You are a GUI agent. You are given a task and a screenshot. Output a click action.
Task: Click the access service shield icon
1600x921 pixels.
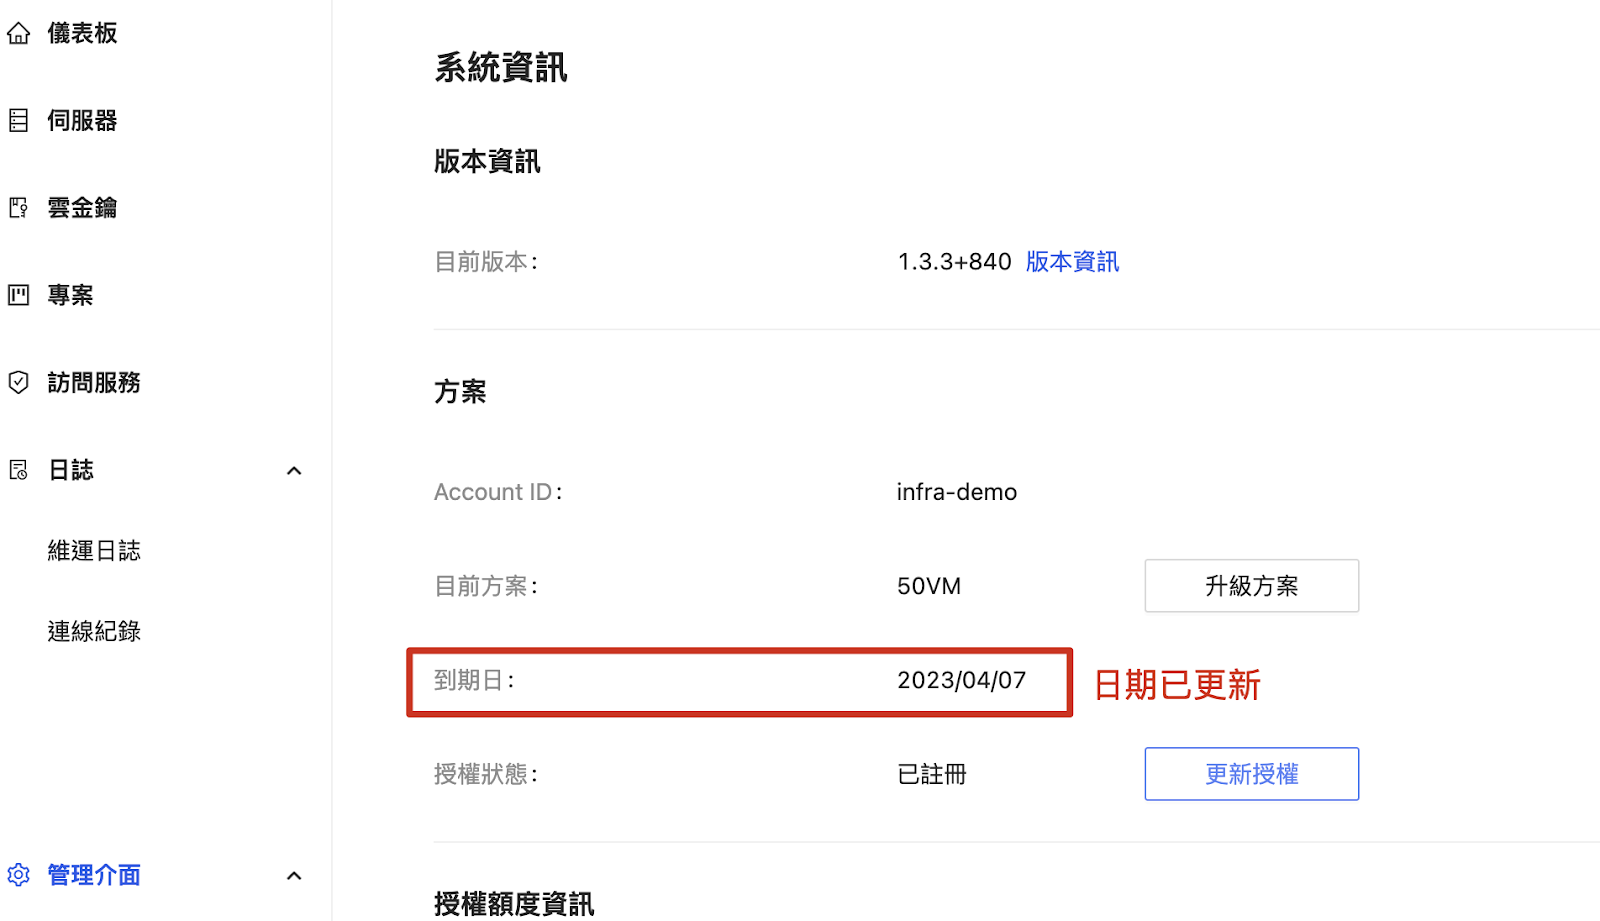(x=19, y=382)
